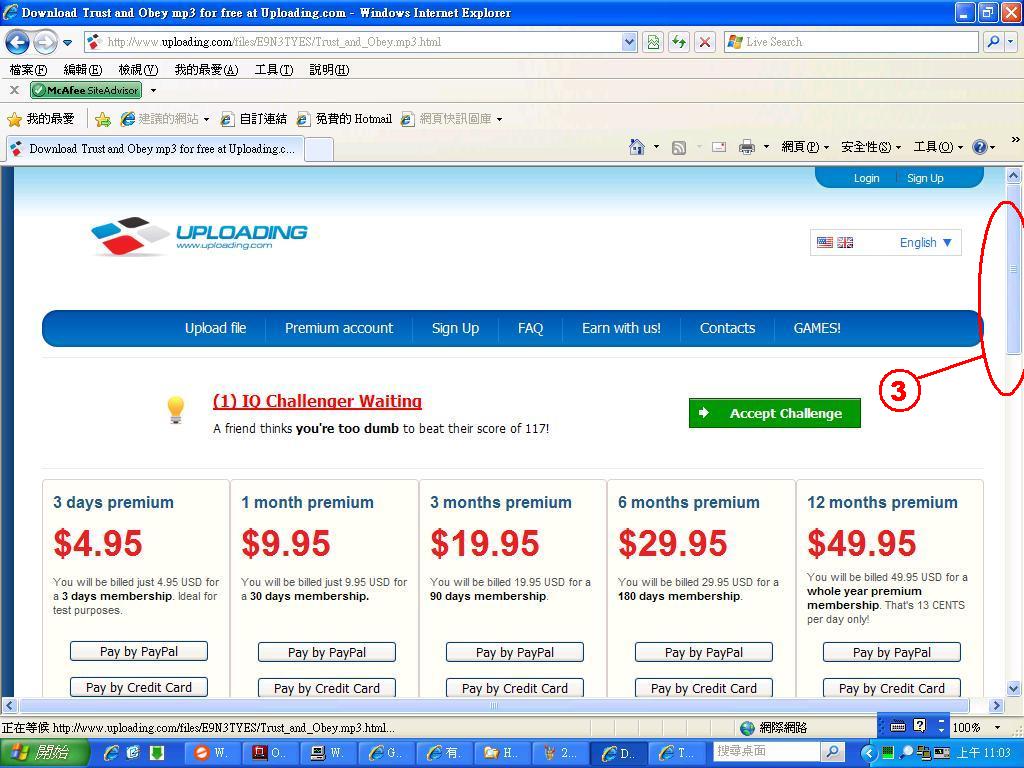This screenshot has width=1024, height=768.
Task: Open the recent pages dropdown beside Forward
Action: coord(67,43)
